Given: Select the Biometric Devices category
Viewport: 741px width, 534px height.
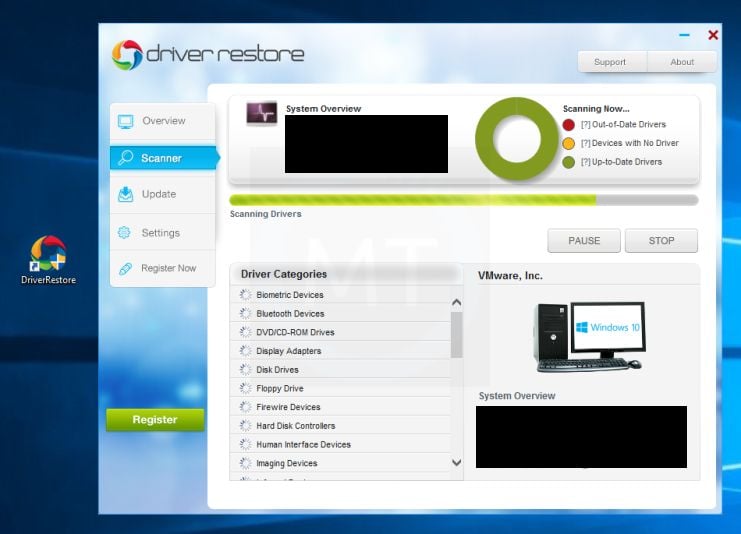Looking at the screenshot, I should [340, 295].
